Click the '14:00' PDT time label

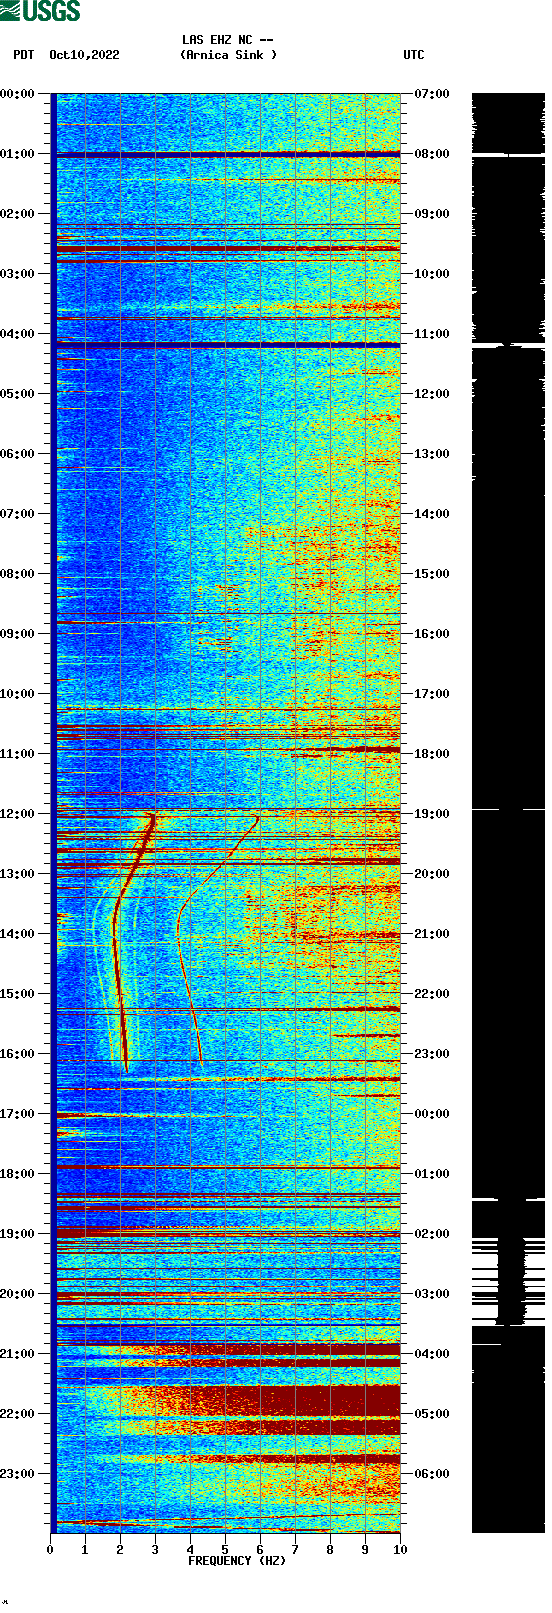17,934
